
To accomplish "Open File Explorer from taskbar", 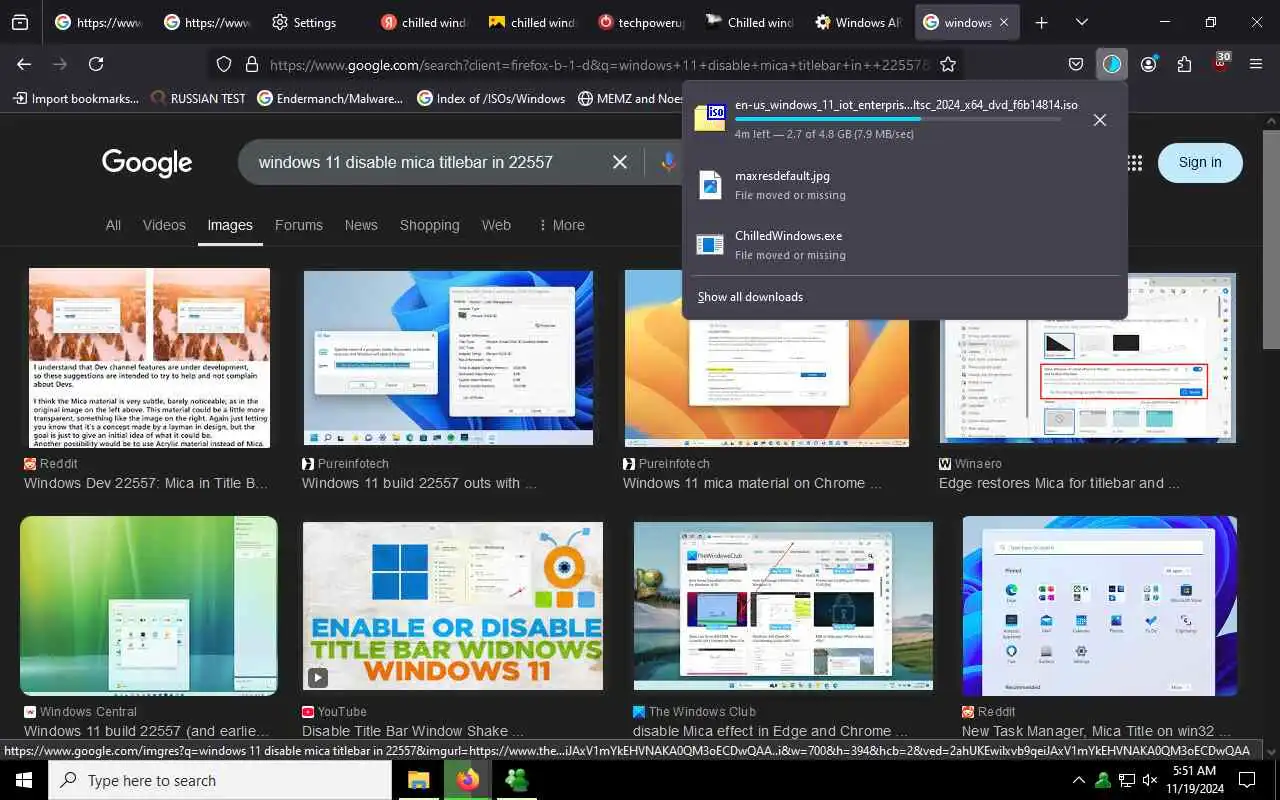I will coord(419,780).
